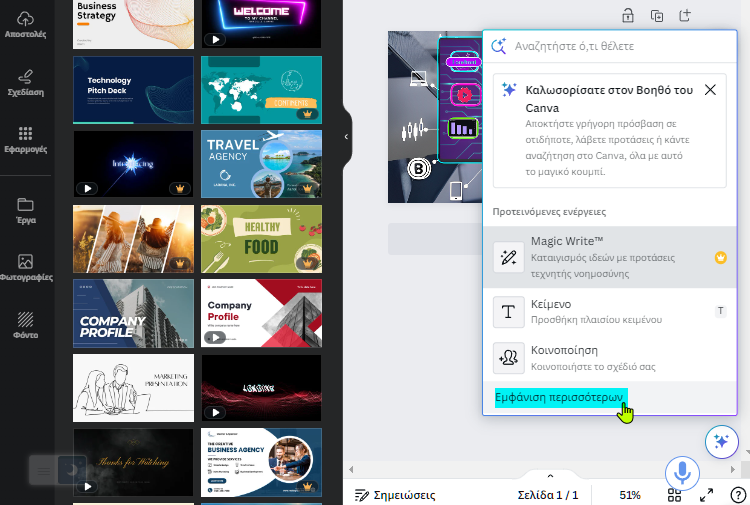Image resolution: width=750 pixels, height=505 pixels.
Task: Expand the page thumbnails chevron
Action: pyautogui.click(x=550, y=476)
